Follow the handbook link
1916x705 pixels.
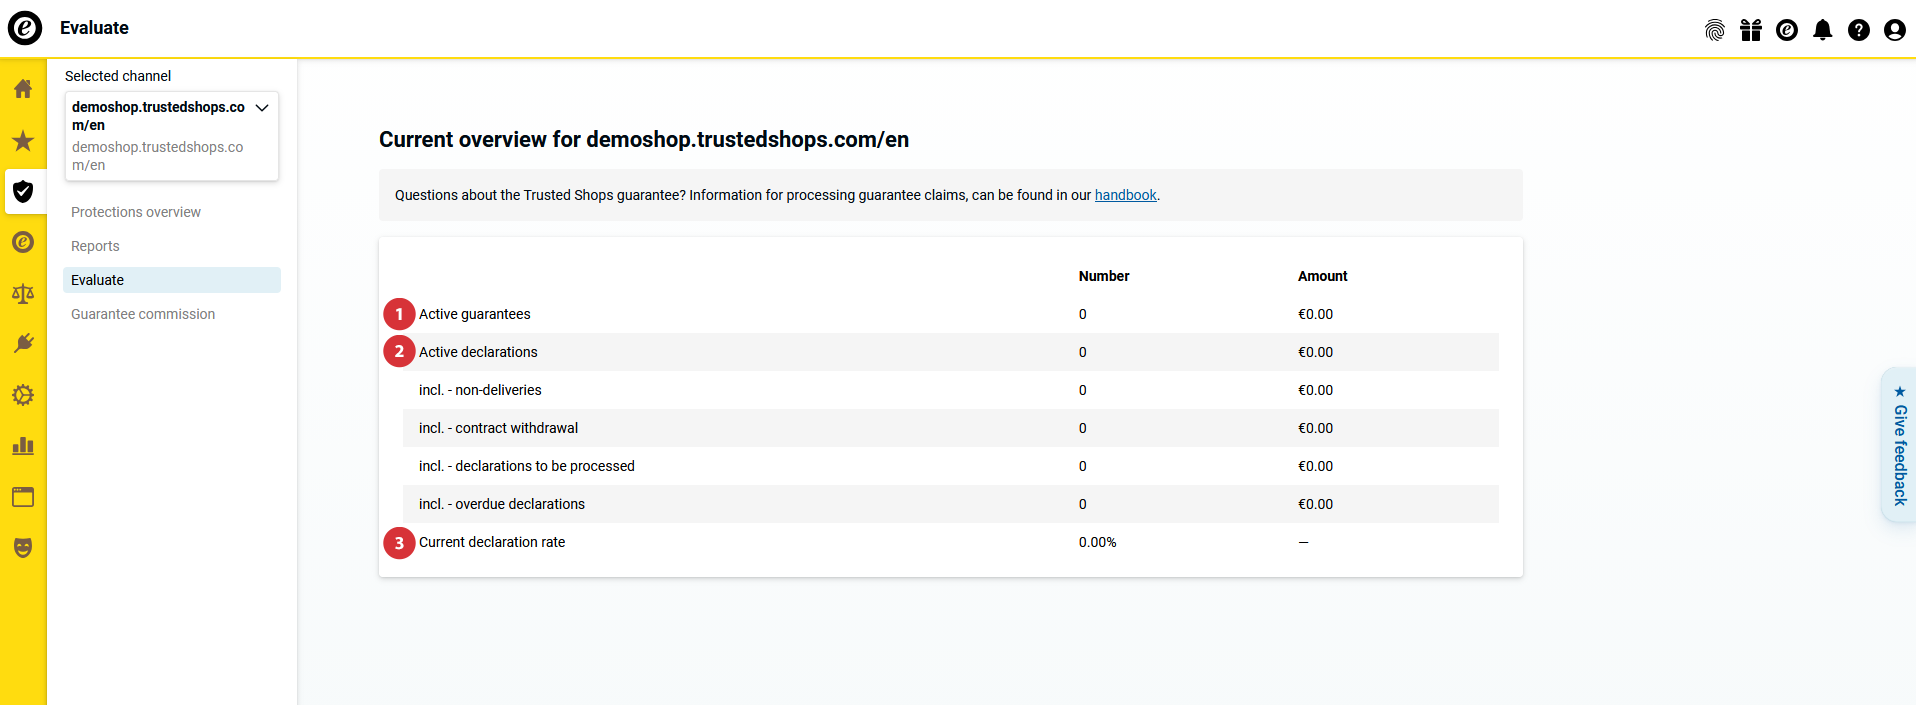click(x=1126, y=195)
